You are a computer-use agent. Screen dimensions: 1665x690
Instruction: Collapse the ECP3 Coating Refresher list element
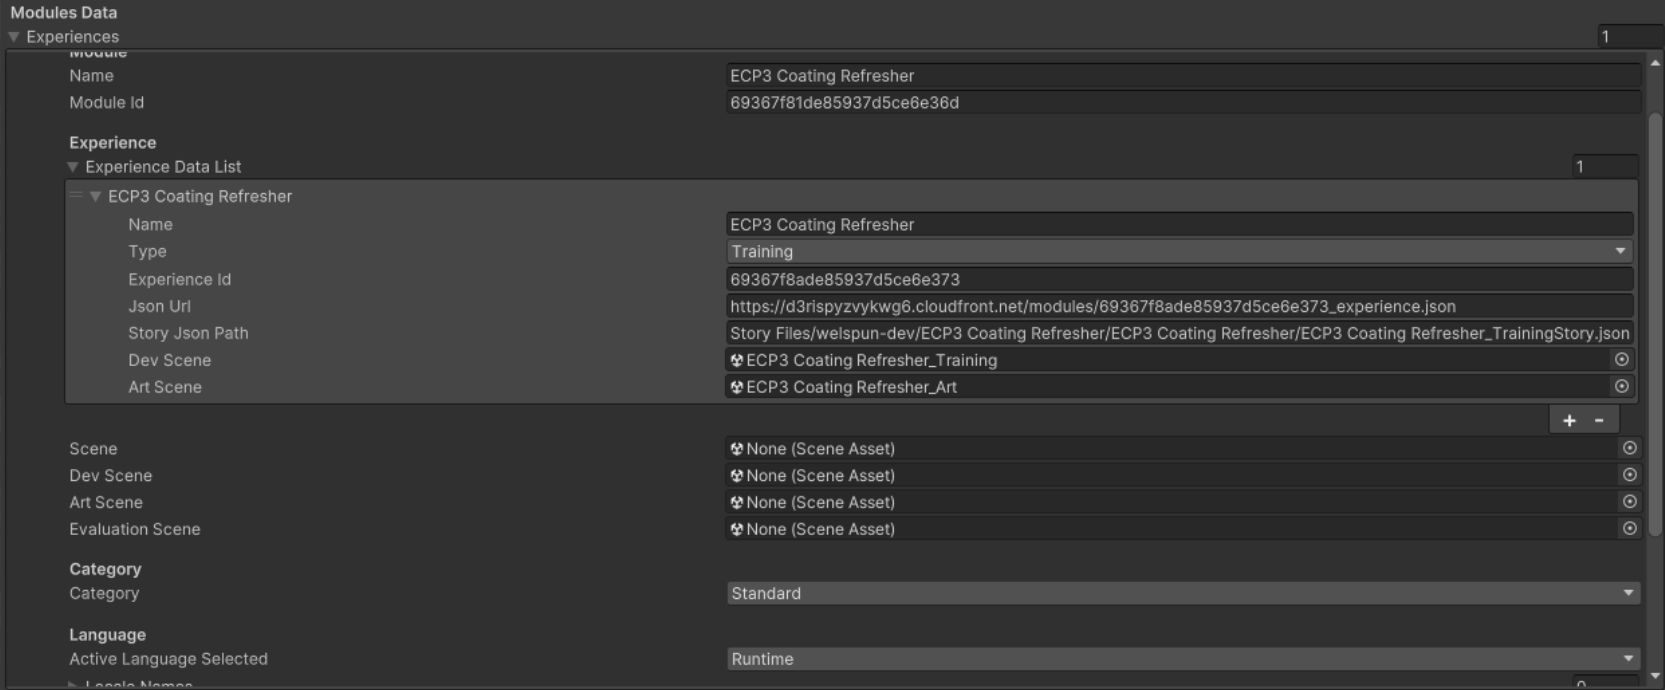click(96, 197)
